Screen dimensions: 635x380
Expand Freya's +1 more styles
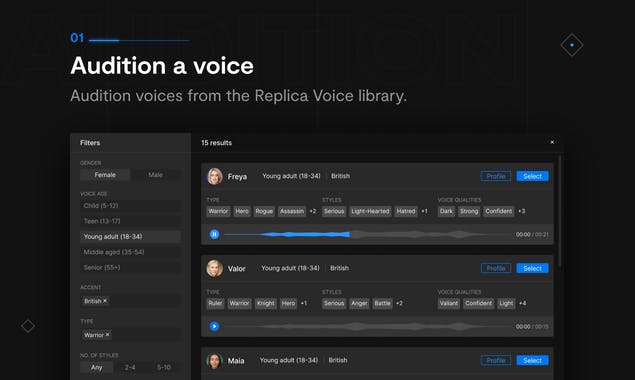424,211
